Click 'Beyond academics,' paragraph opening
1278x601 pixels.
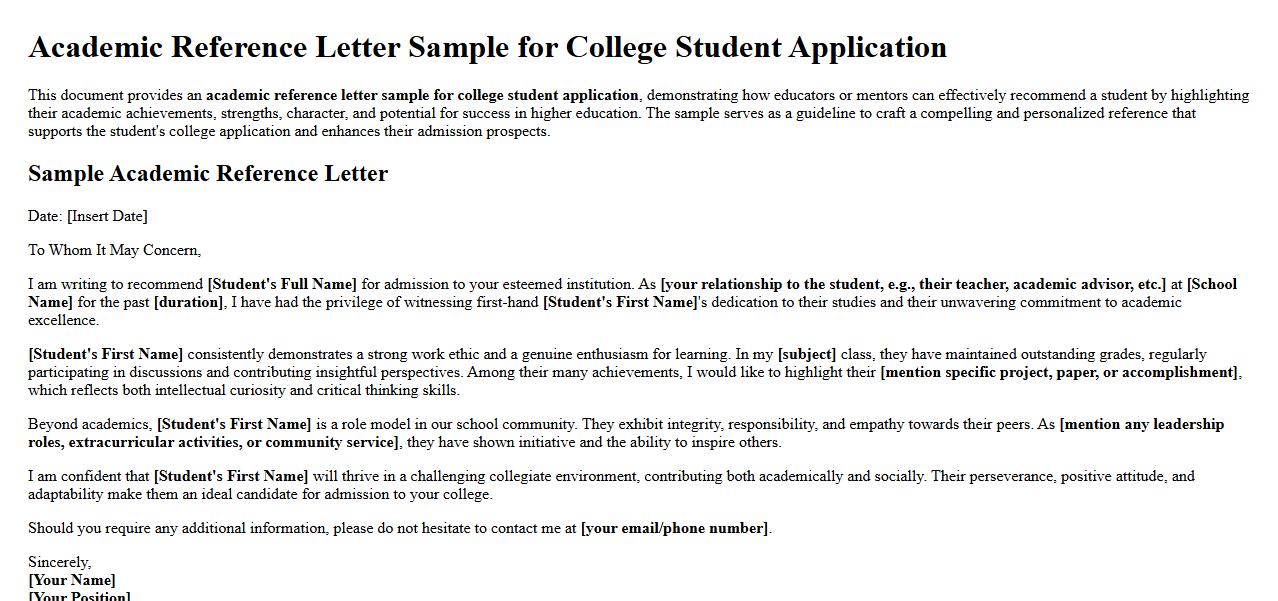pos(90,424)
